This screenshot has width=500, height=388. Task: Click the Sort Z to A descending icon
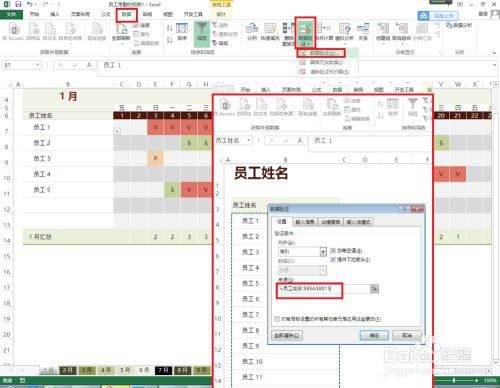(x=170, y=40)
